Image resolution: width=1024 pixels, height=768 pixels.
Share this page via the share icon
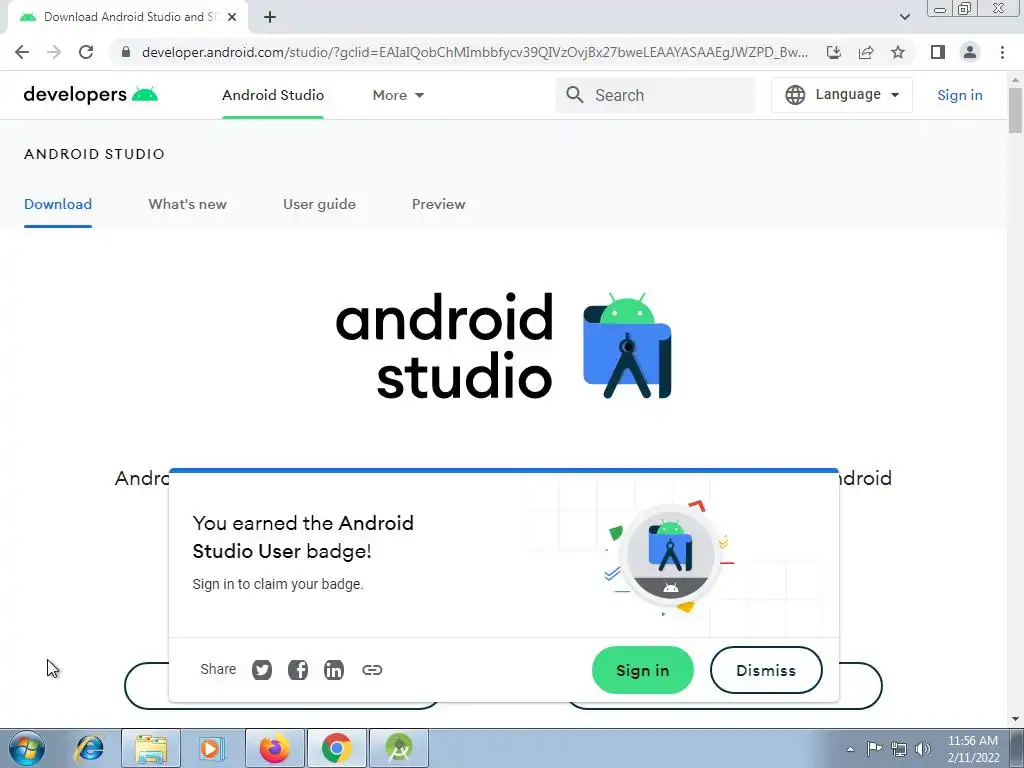pyautogui.click(x=866, y=52)
